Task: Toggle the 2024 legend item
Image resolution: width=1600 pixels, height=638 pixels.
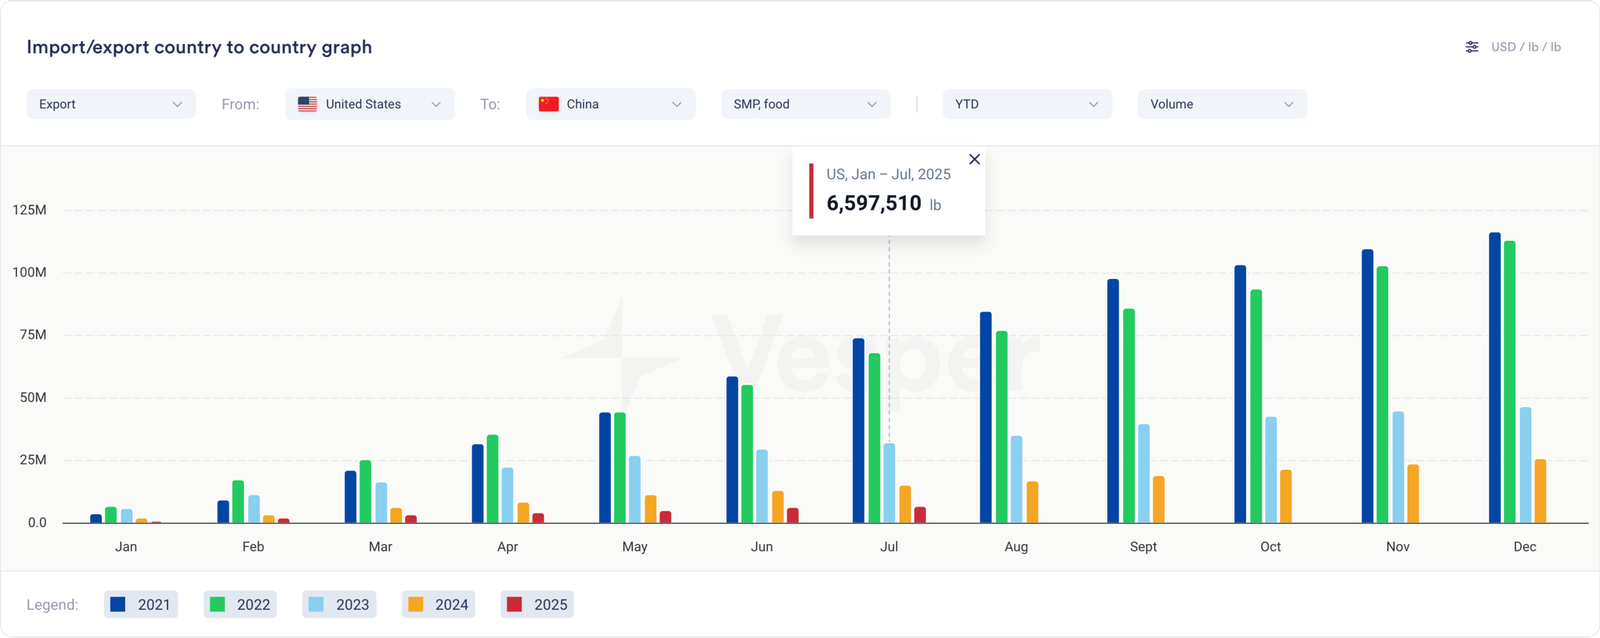Action: tap(438, 604)
